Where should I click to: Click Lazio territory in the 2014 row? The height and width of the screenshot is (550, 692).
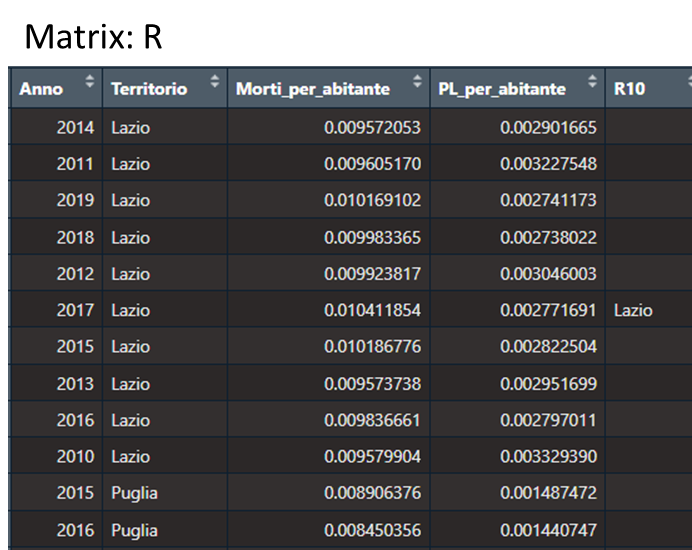131,128
